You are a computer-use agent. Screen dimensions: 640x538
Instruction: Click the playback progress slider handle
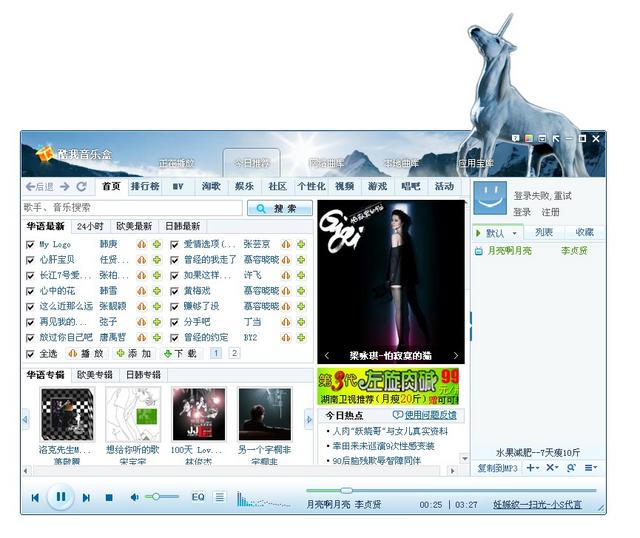(346, 490)
